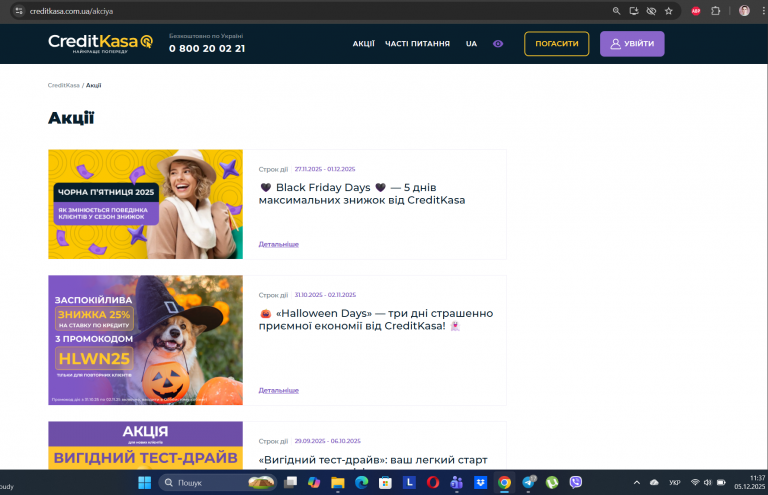The width and height of the screenshot is (768, 495).
Task: Open uTorrent from the taskbar
Action: point(552,483)
